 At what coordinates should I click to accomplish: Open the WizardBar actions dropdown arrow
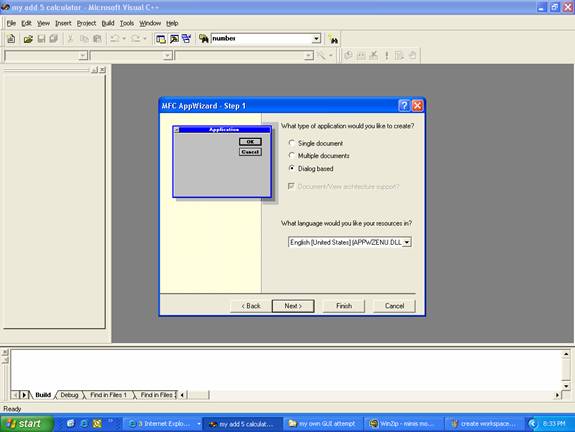330,55
